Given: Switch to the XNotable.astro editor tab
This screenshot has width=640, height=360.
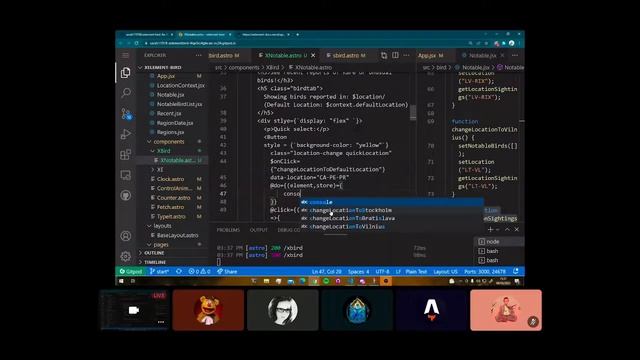Looking at the screenshot, I should point(282,55).
